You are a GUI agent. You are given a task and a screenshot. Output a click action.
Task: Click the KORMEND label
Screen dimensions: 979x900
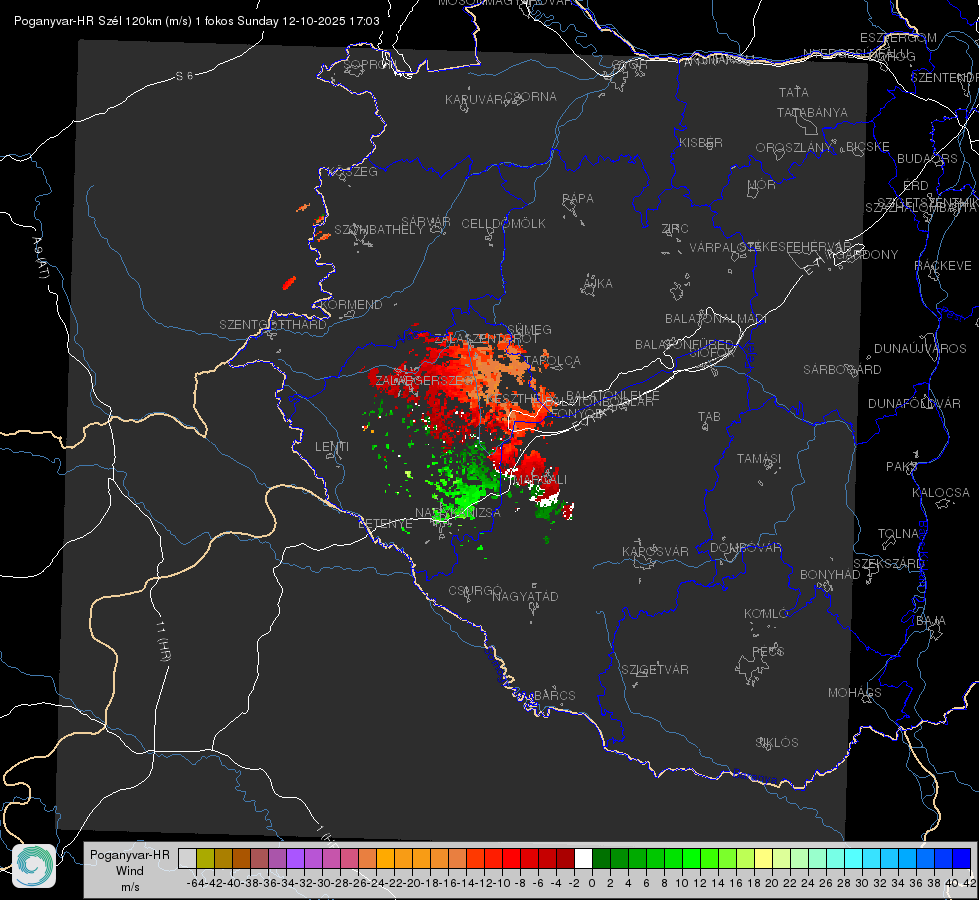pyautogui.click(x=351, y=305)
